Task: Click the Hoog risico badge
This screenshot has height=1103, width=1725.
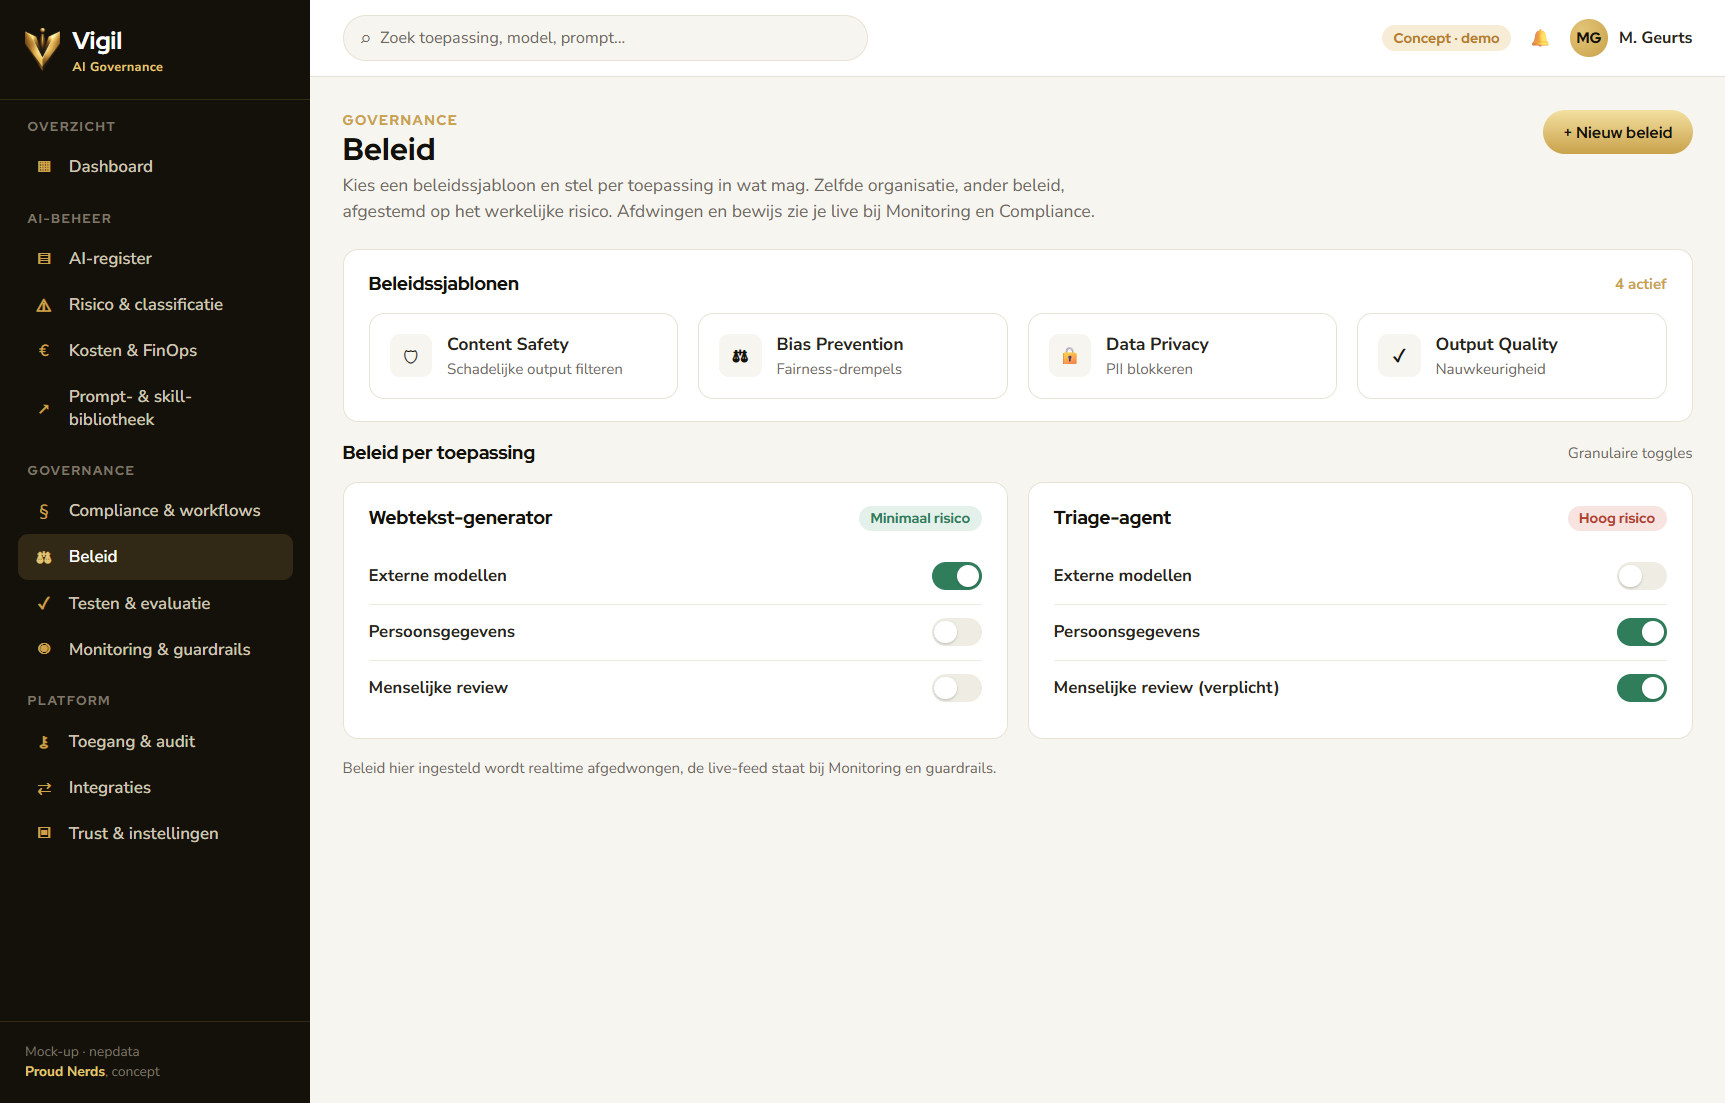Action: click(1616, 518)
